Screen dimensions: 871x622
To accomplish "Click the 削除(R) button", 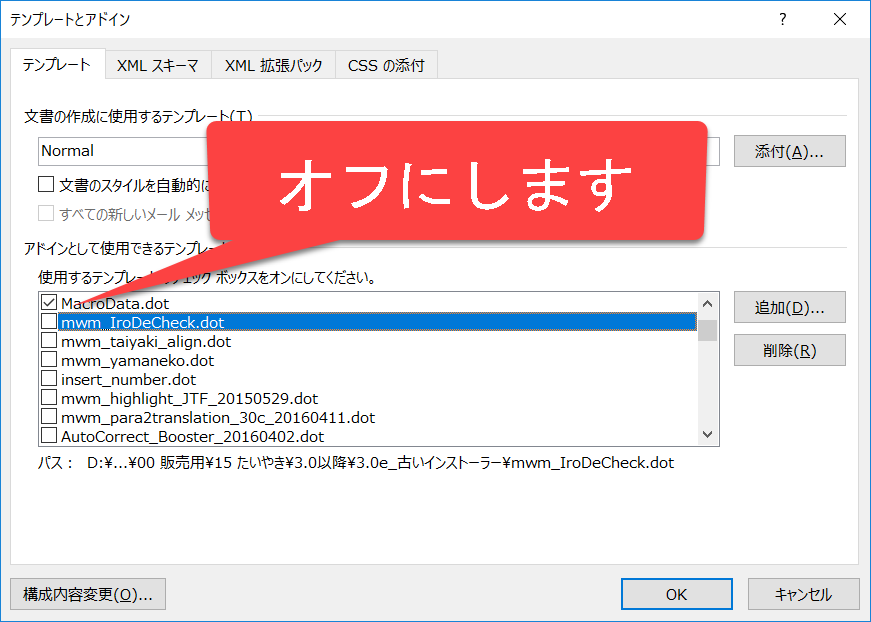I will 789,350.
